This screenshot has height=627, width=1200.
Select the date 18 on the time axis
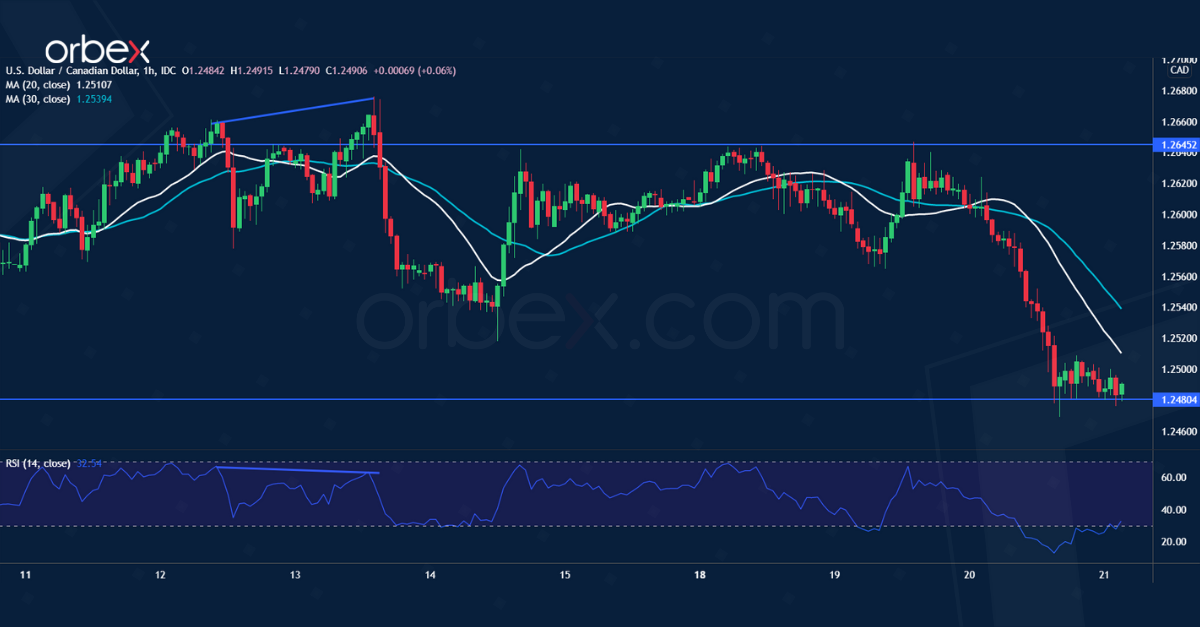pyautogui.click(x=700, y=576)
